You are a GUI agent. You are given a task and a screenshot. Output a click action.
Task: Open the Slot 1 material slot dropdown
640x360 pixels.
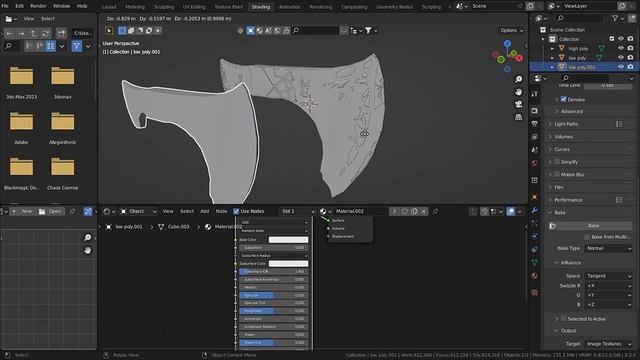click(x=298, y=211)
